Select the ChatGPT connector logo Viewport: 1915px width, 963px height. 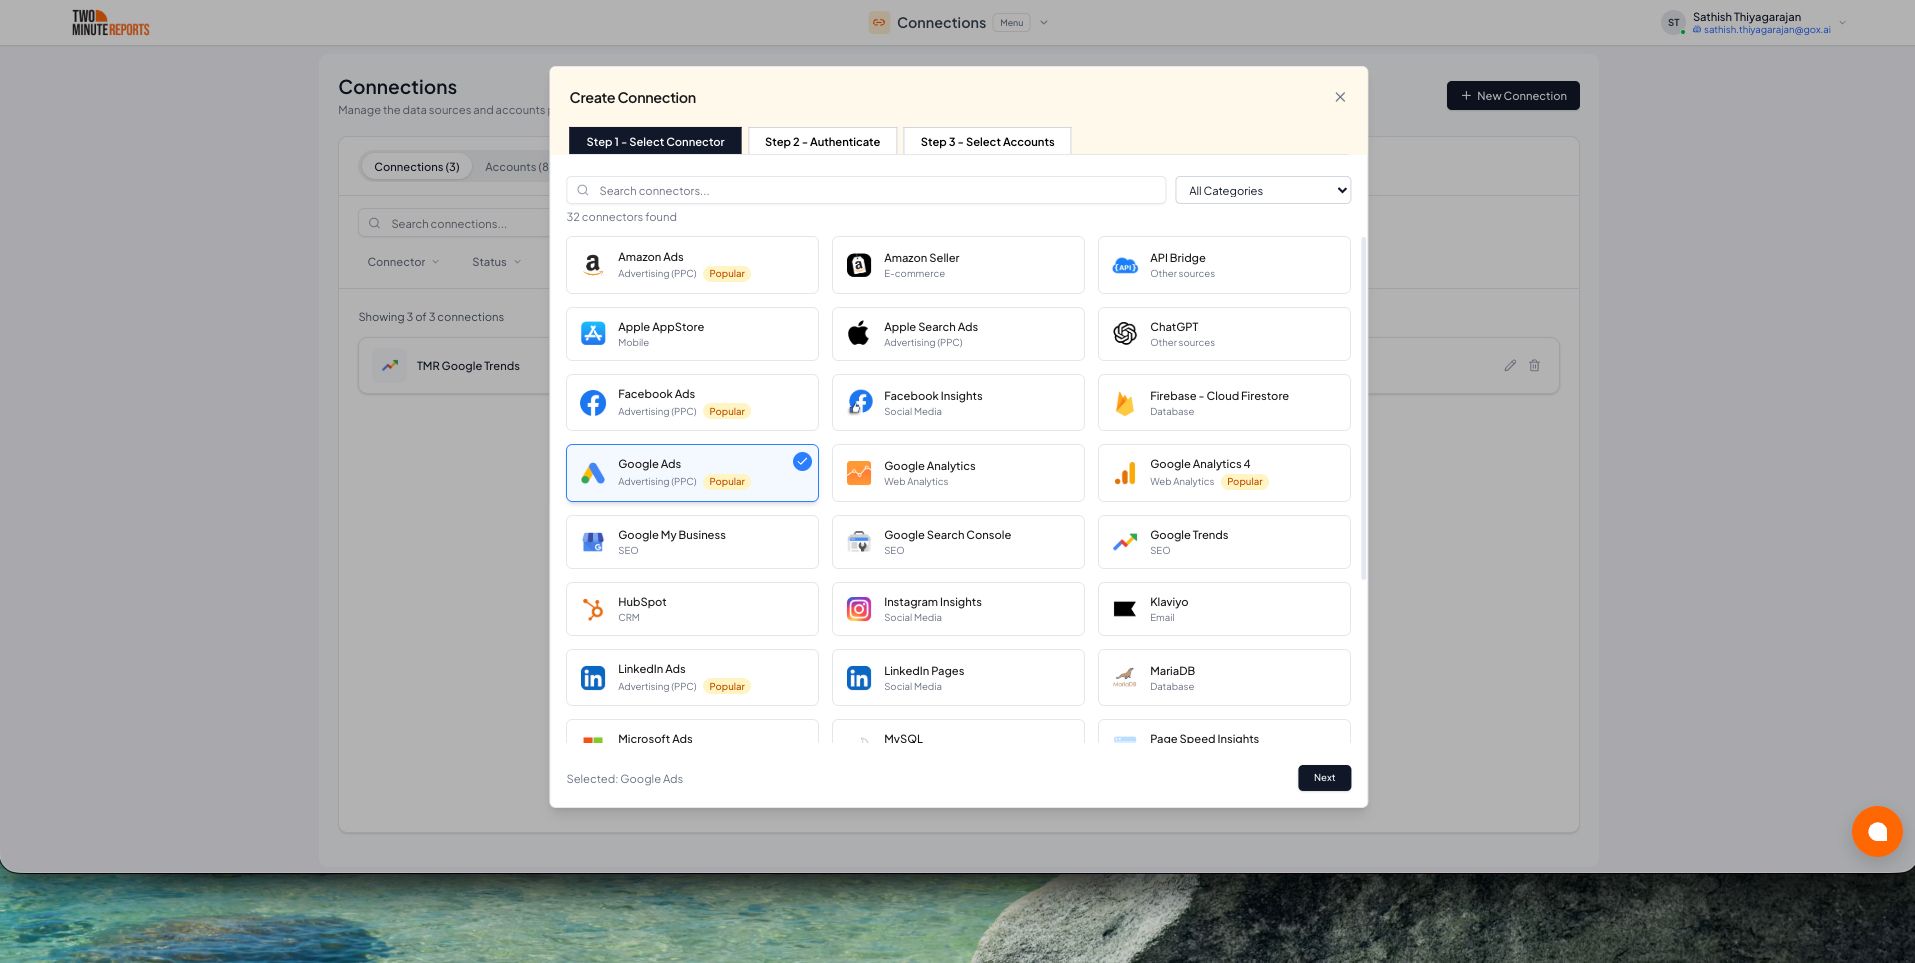click(x=1125, y=334)
